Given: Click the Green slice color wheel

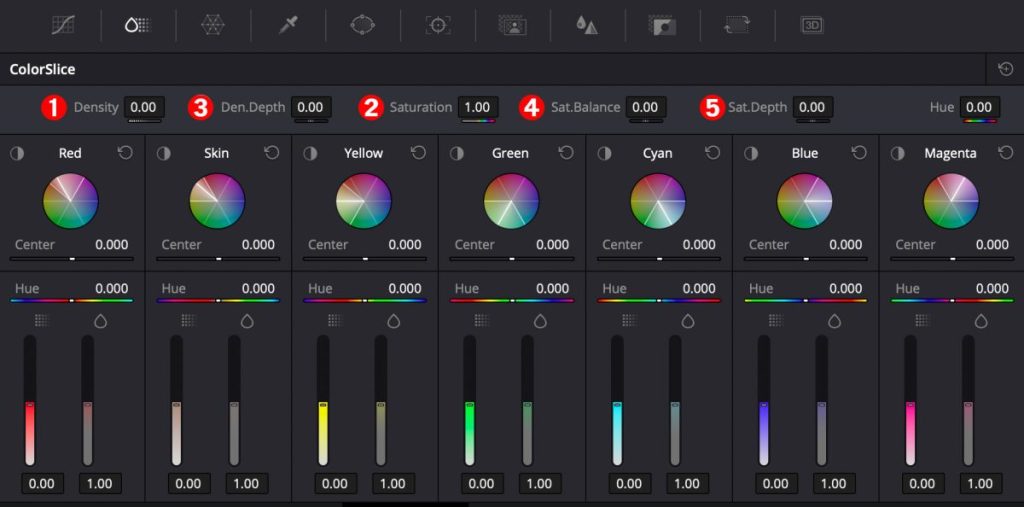Looking at the screenshot, I should click(511, 201).
